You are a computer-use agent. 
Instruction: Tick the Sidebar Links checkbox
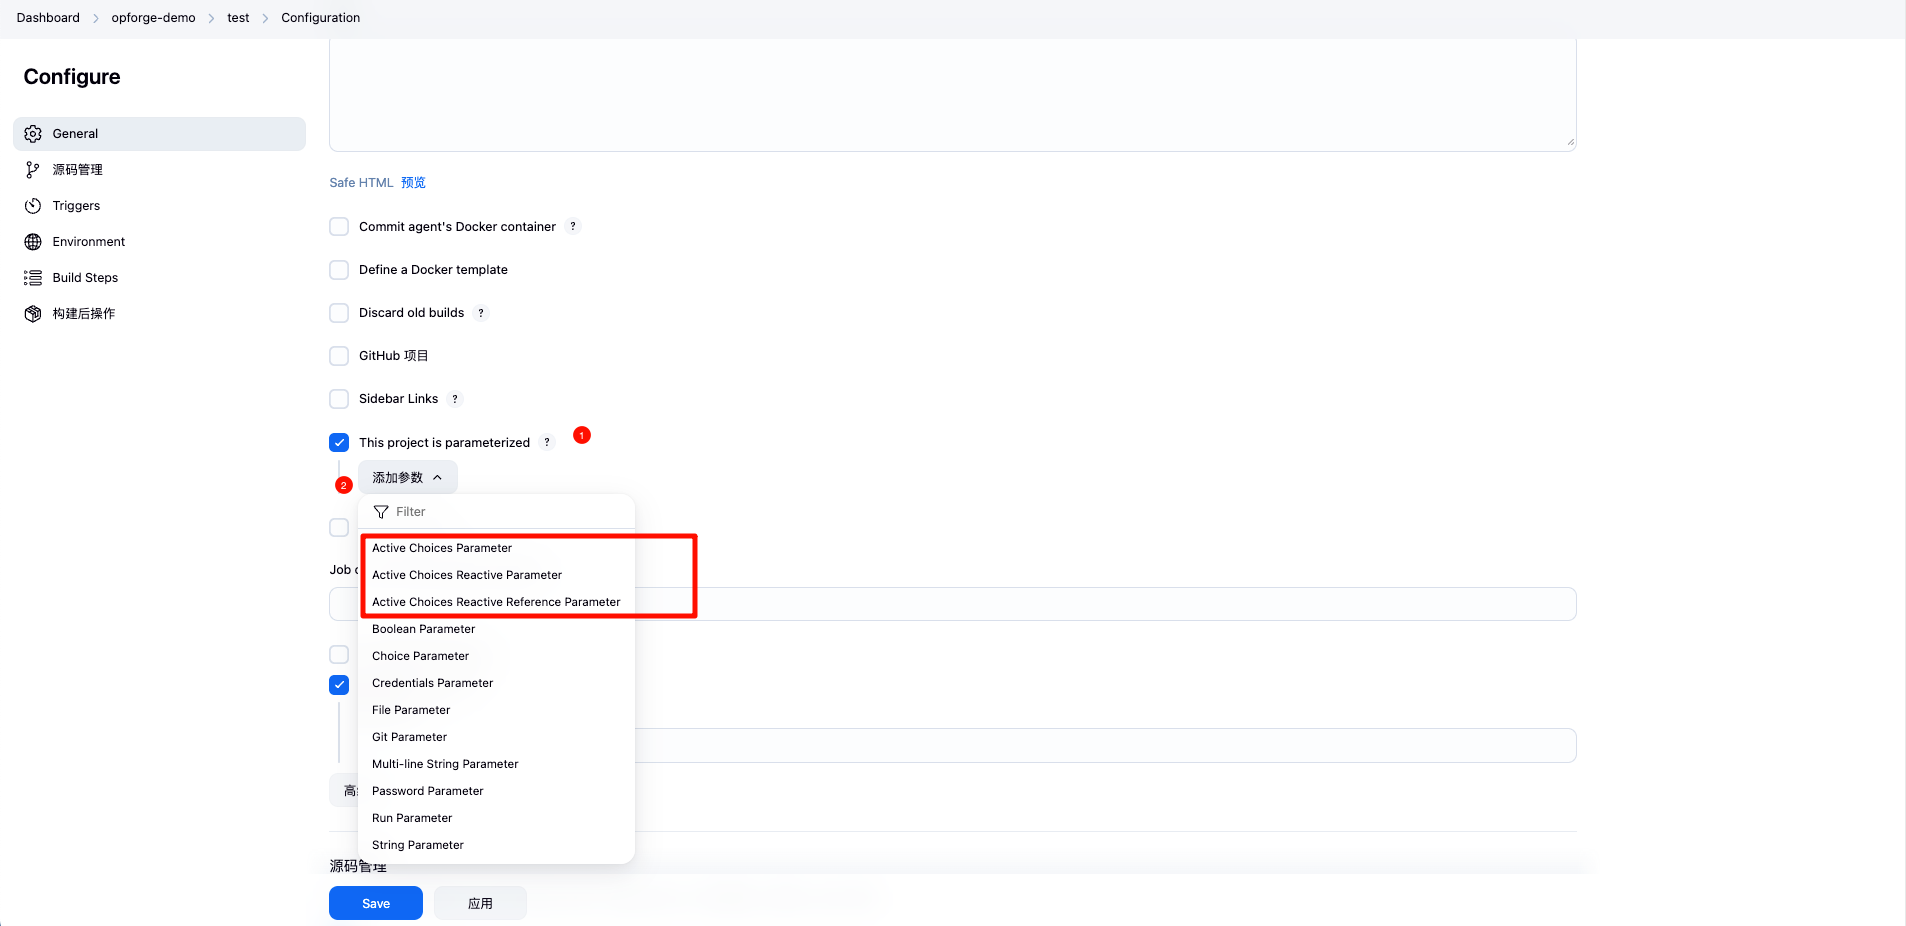point(339,399)
